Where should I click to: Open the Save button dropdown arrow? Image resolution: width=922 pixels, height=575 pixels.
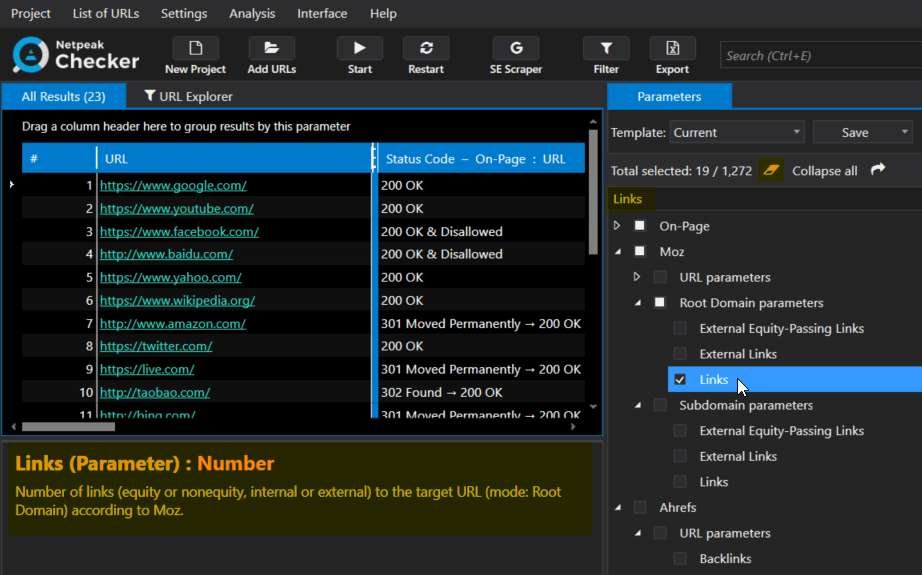904,132
